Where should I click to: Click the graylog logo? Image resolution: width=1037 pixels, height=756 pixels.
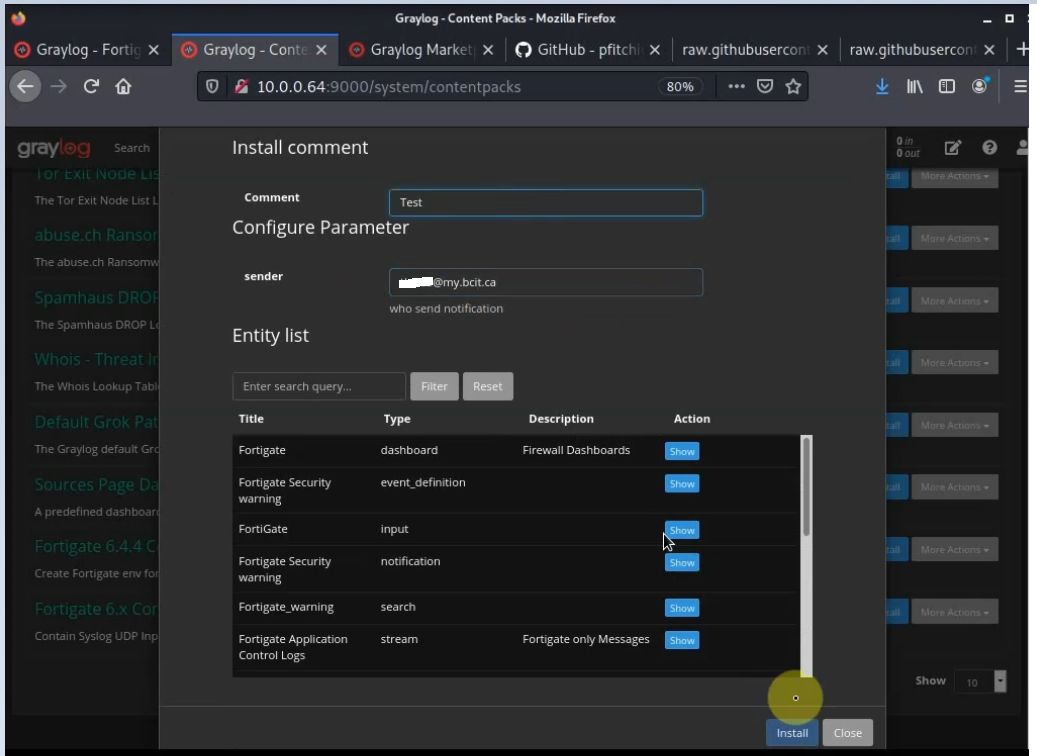pos(54,148)
